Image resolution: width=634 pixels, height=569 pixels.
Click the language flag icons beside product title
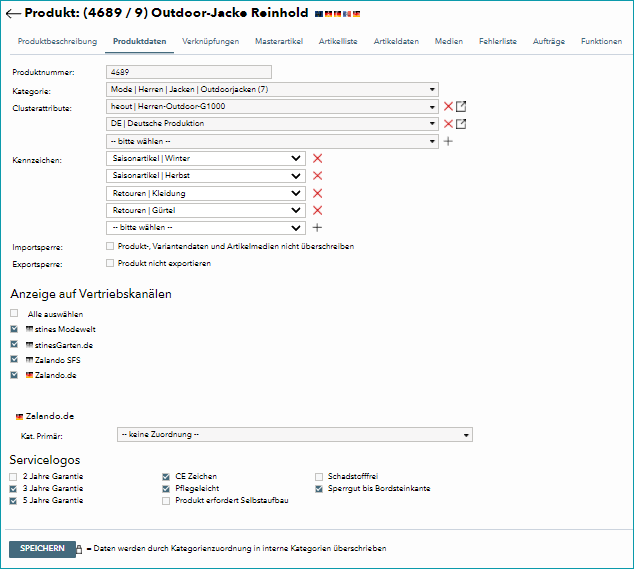coord(338,14)
